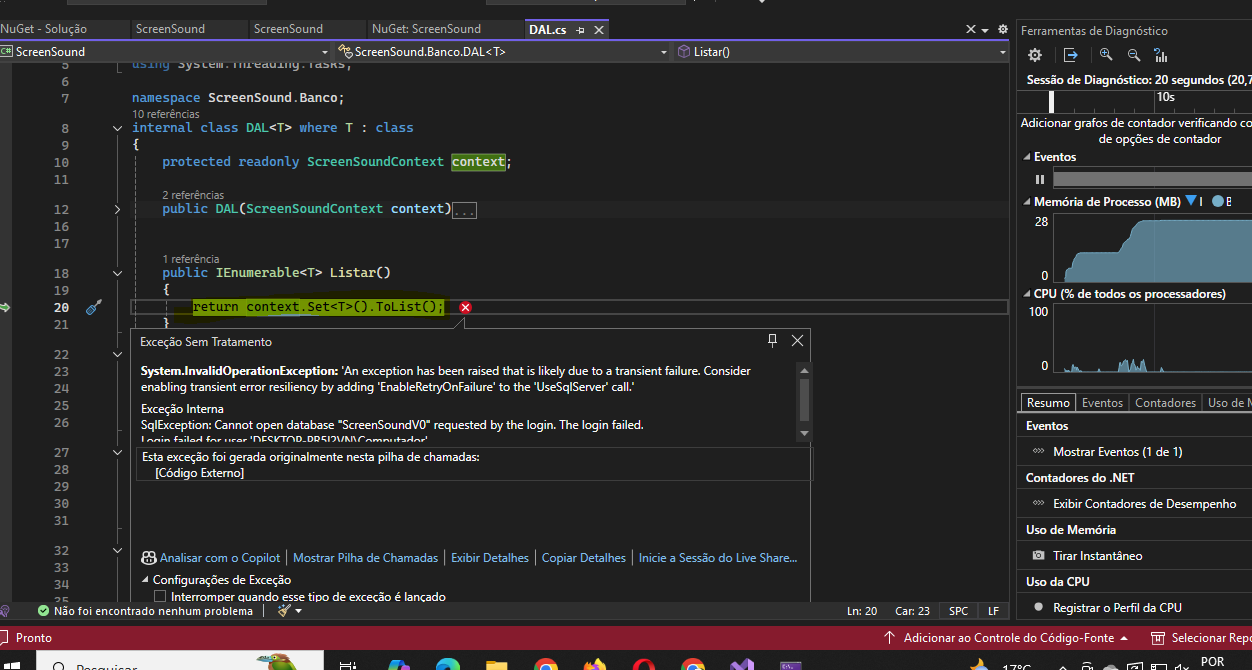Collapse the Configurações de Exceção section
This screenshot has height=670, width=1252.
(145, 580)
